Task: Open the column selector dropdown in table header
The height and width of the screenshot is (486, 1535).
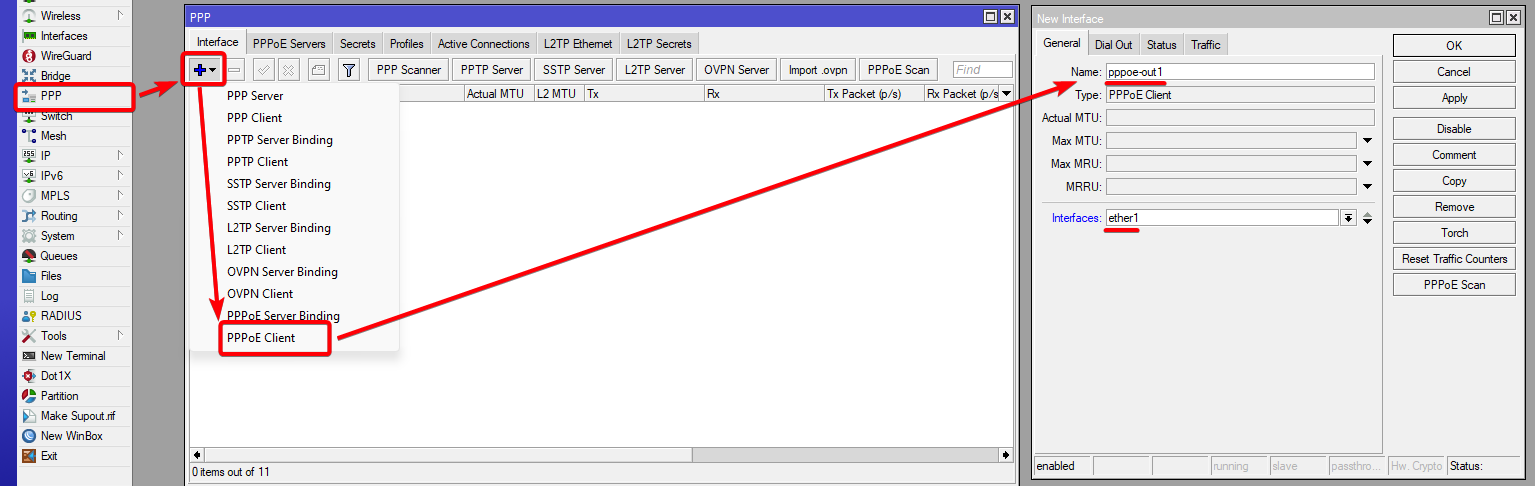Action: coord(1006,93)
